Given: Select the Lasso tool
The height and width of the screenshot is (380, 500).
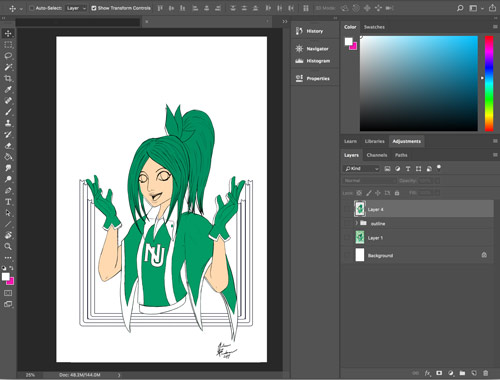Looking at the screenshot, I should point(8,56).
